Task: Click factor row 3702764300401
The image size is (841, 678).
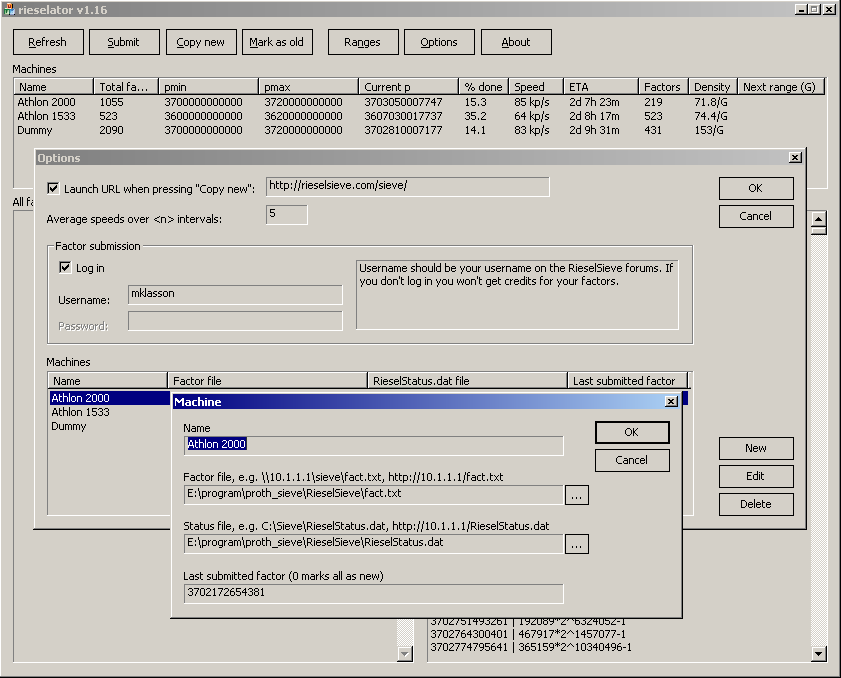Action: 528,634
